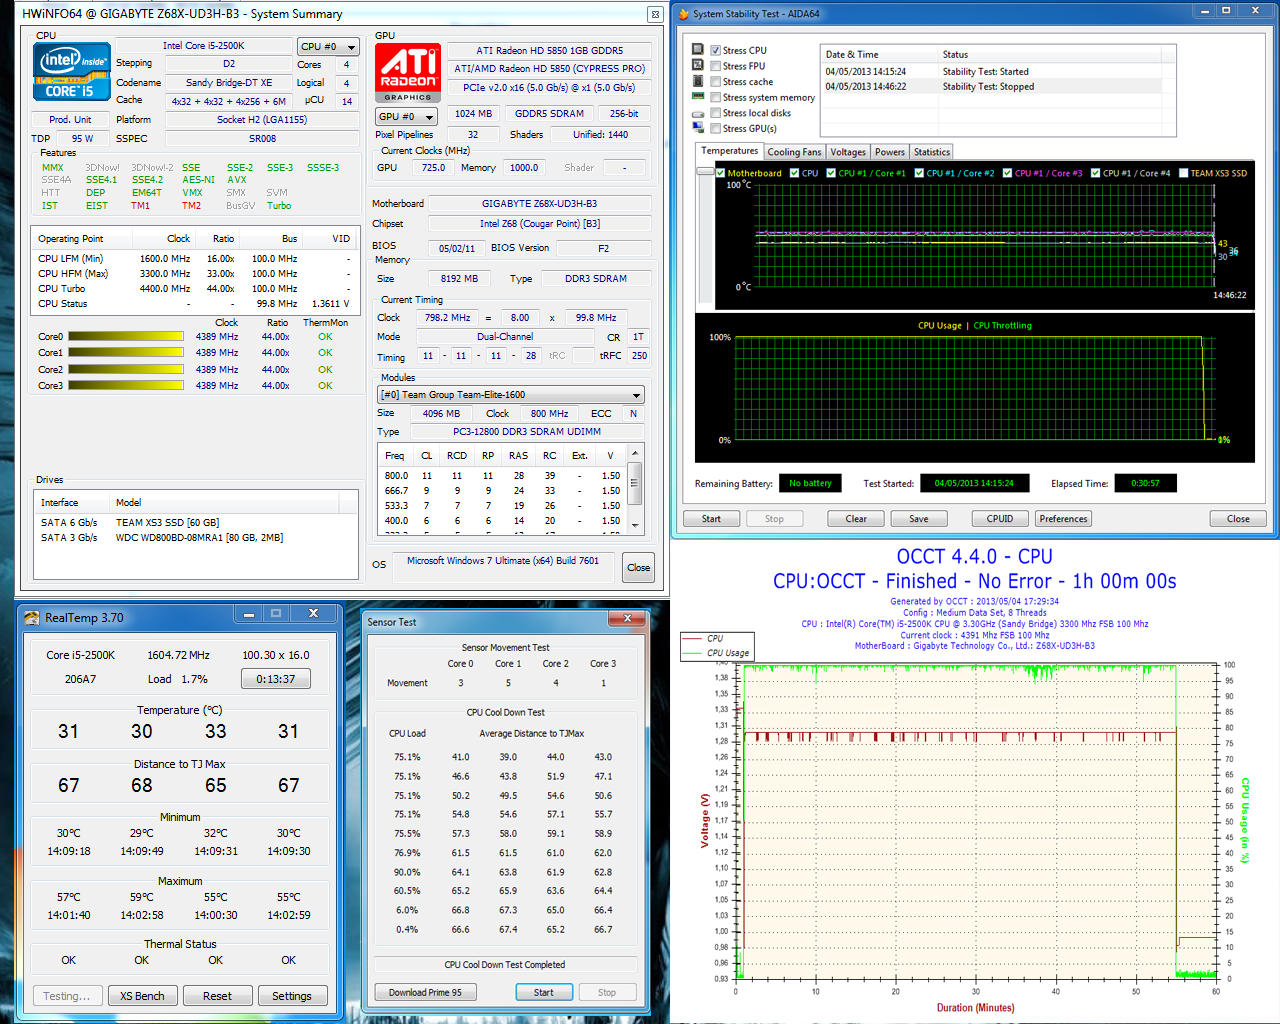Uncheck the Stress CPU checkbox
The height and width of the screenshot is (1024, 1280).
coord(715,50)
